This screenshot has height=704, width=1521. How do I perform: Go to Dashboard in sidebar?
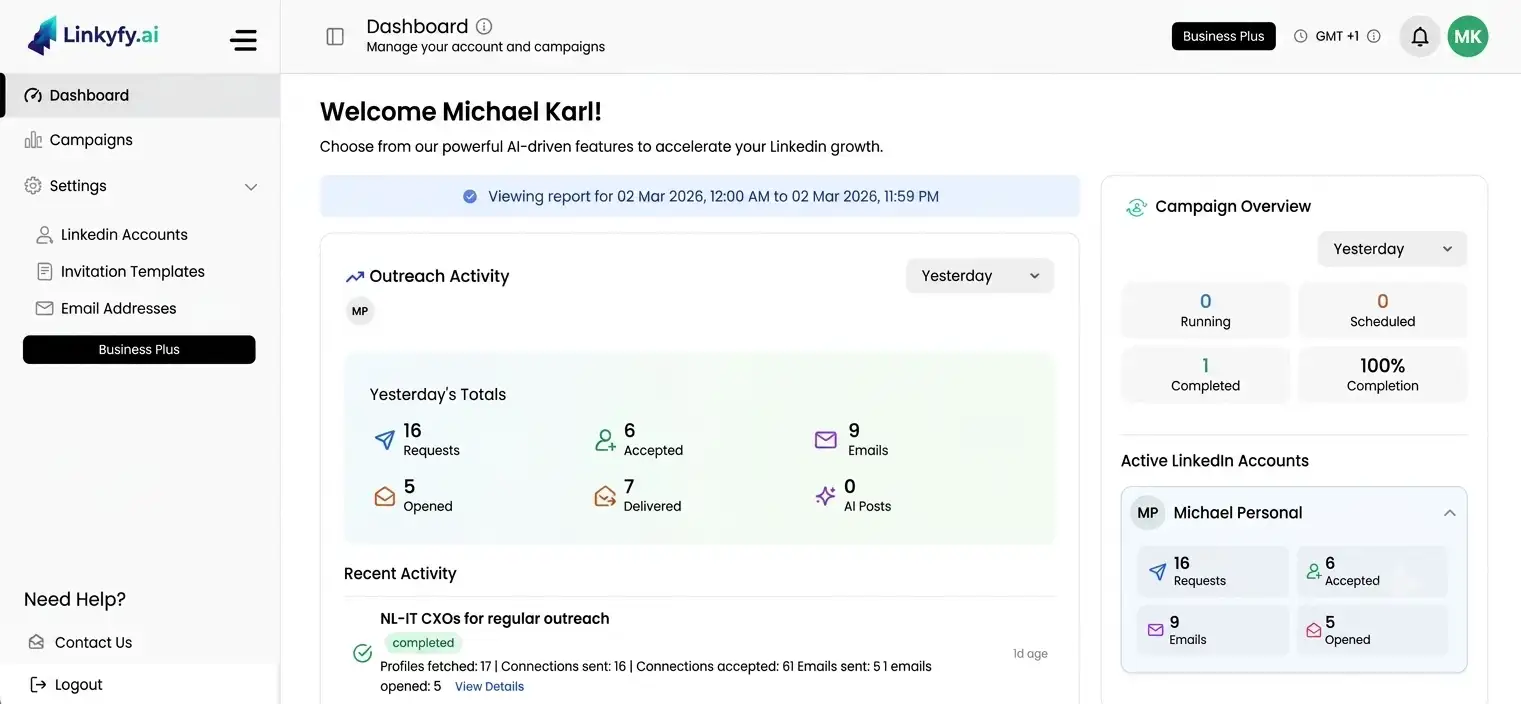click(x=140, y=96)
